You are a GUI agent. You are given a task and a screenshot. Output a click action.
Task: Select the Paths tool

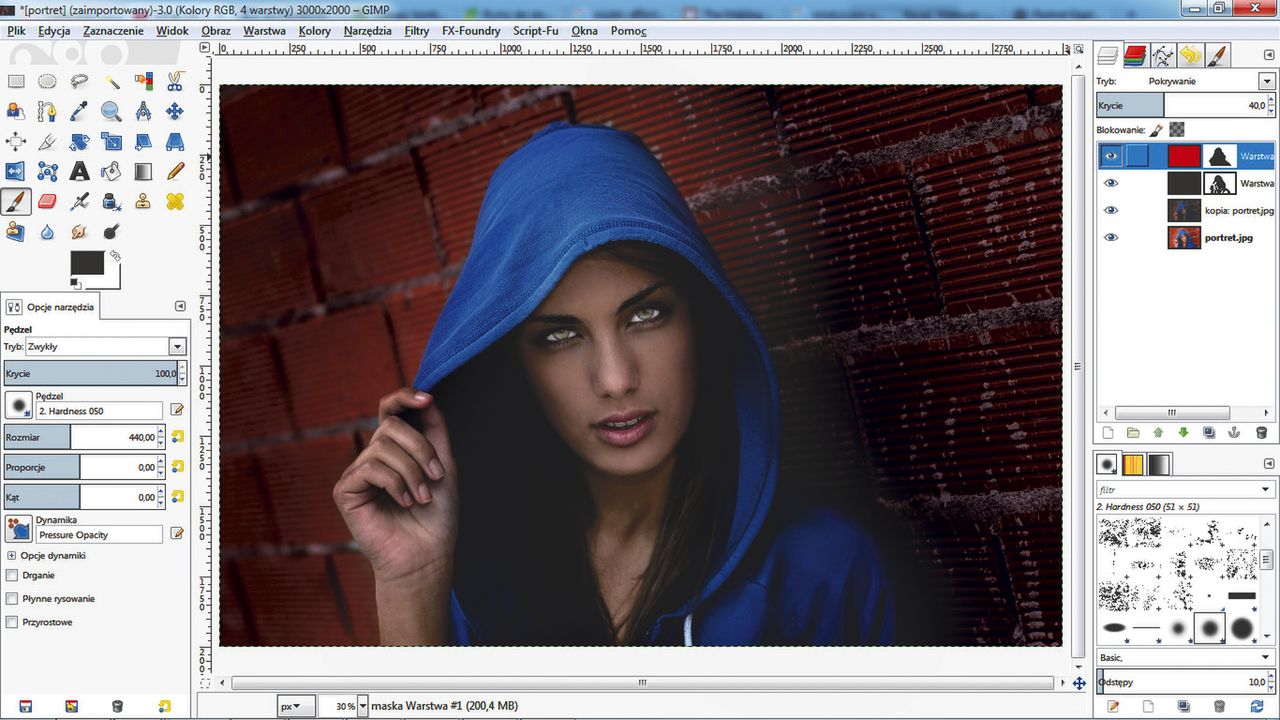pyautogui.click(x=47, y=112)
